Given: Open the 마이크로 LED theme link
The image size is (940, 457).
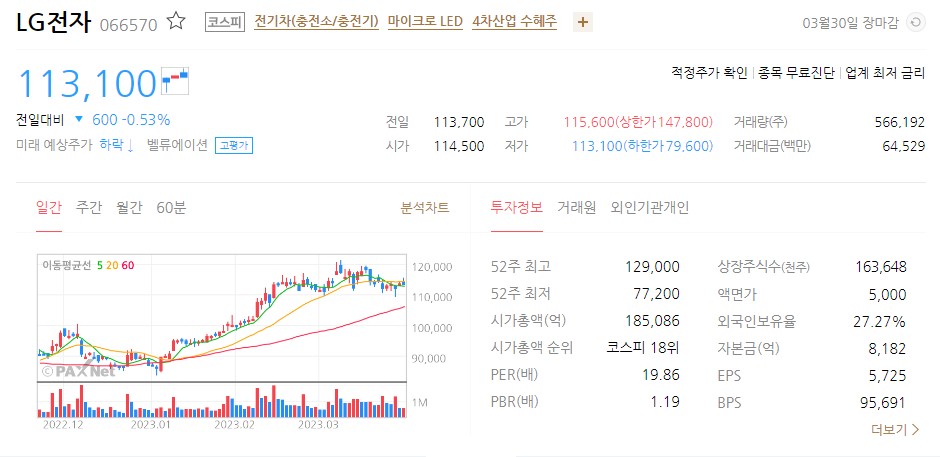Looking at the screenshot, I should click(425, 22).
